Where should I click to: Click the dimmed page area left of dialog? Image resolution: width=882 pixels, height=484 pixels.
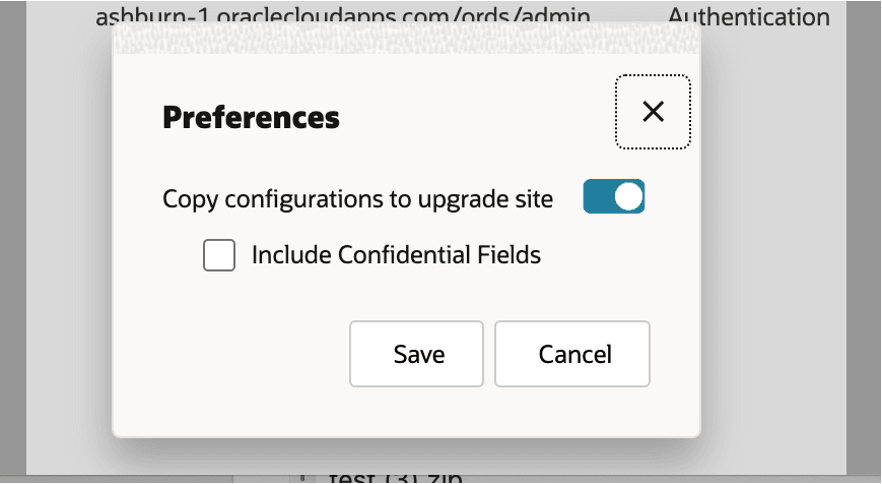pos(69,236)
